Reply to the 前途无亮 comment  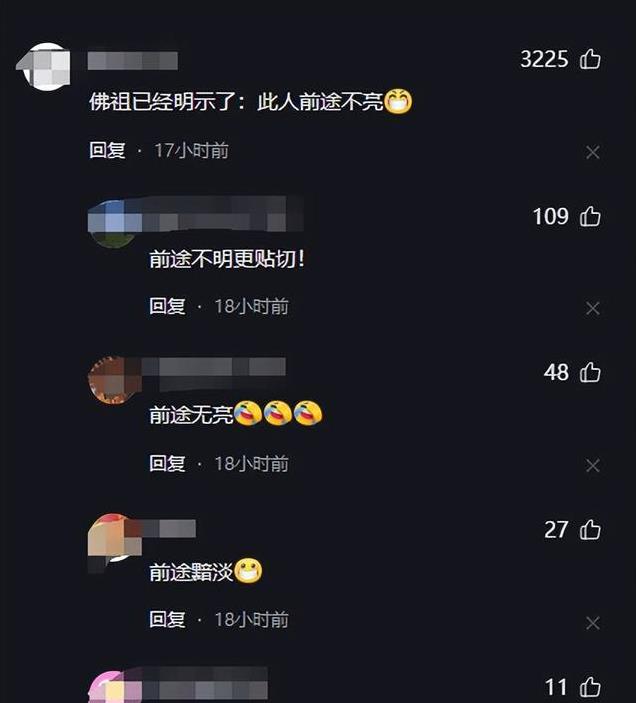167,464
